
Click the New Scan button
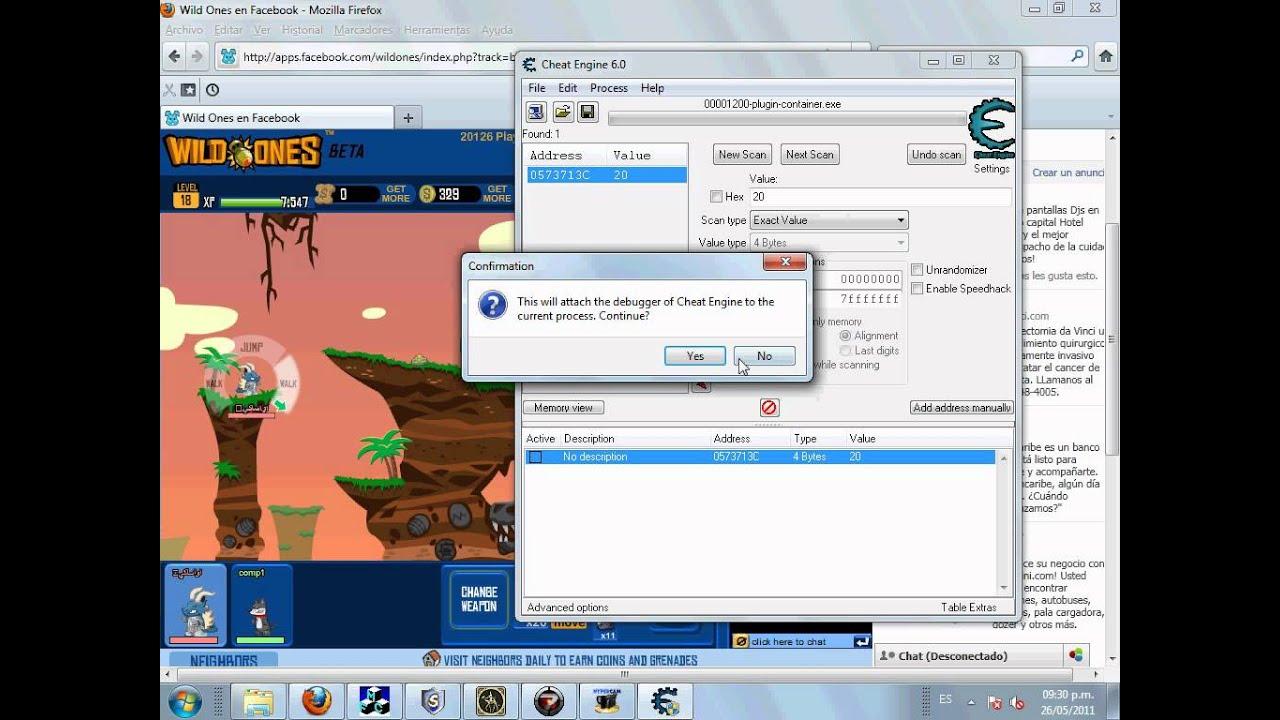[742, 154]
